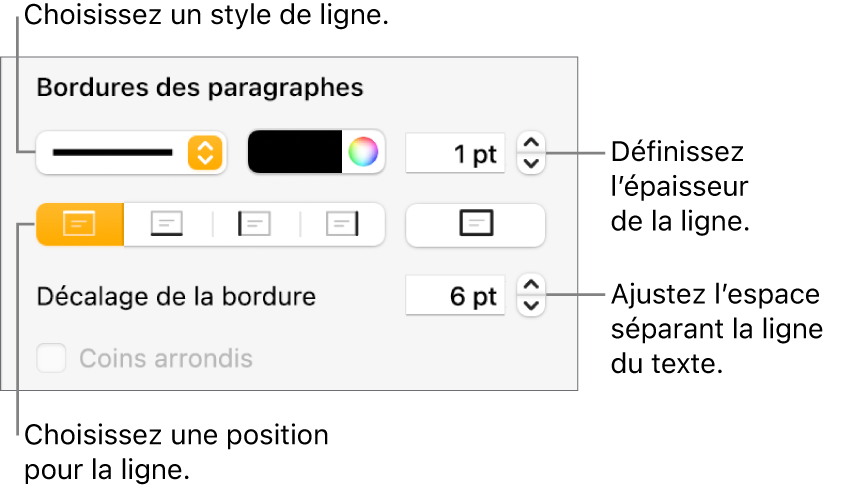The height and width of the screenshot is (497, 841).
Task: Select the right border position button
Action: pyautogui.click(x=342, y=225)
